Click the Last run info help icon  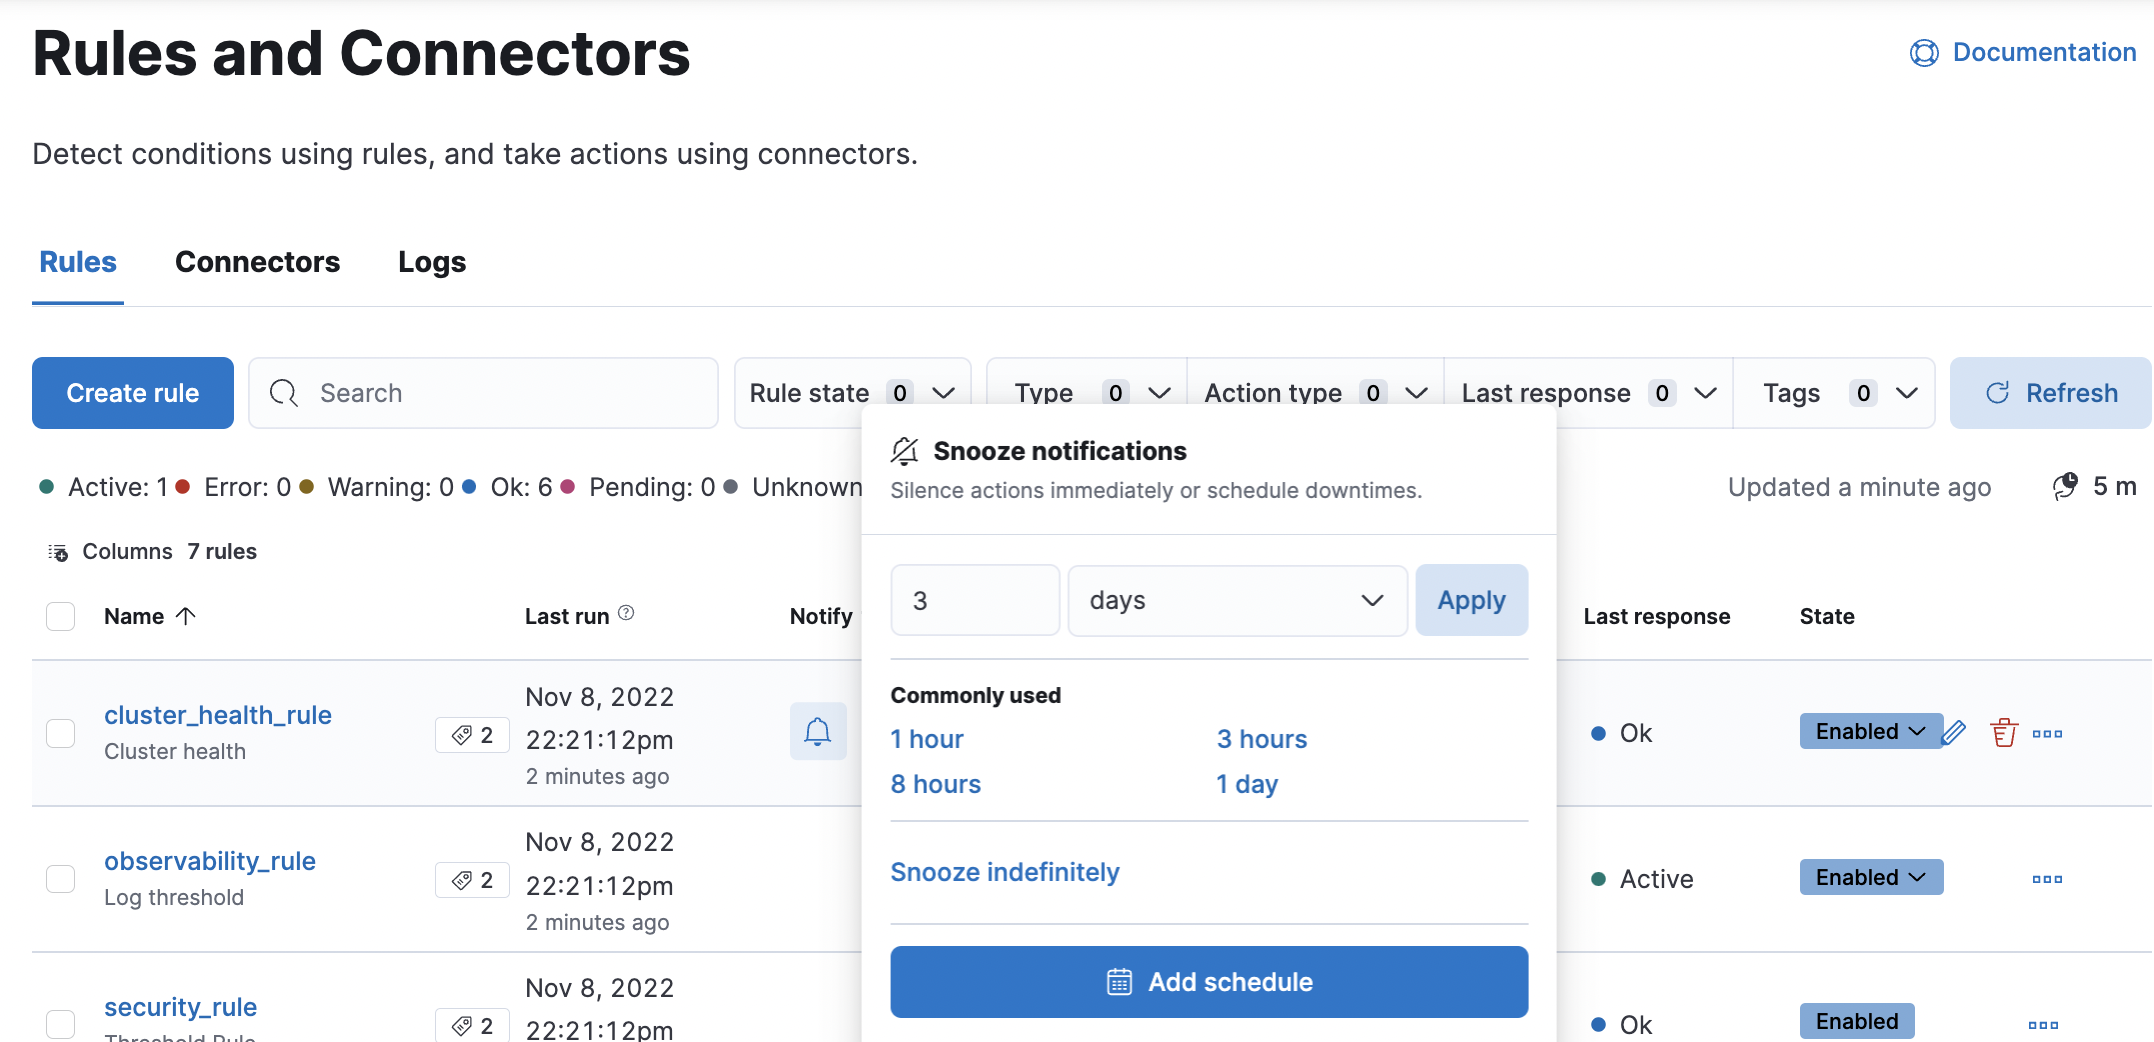click(x=626, y=613)
